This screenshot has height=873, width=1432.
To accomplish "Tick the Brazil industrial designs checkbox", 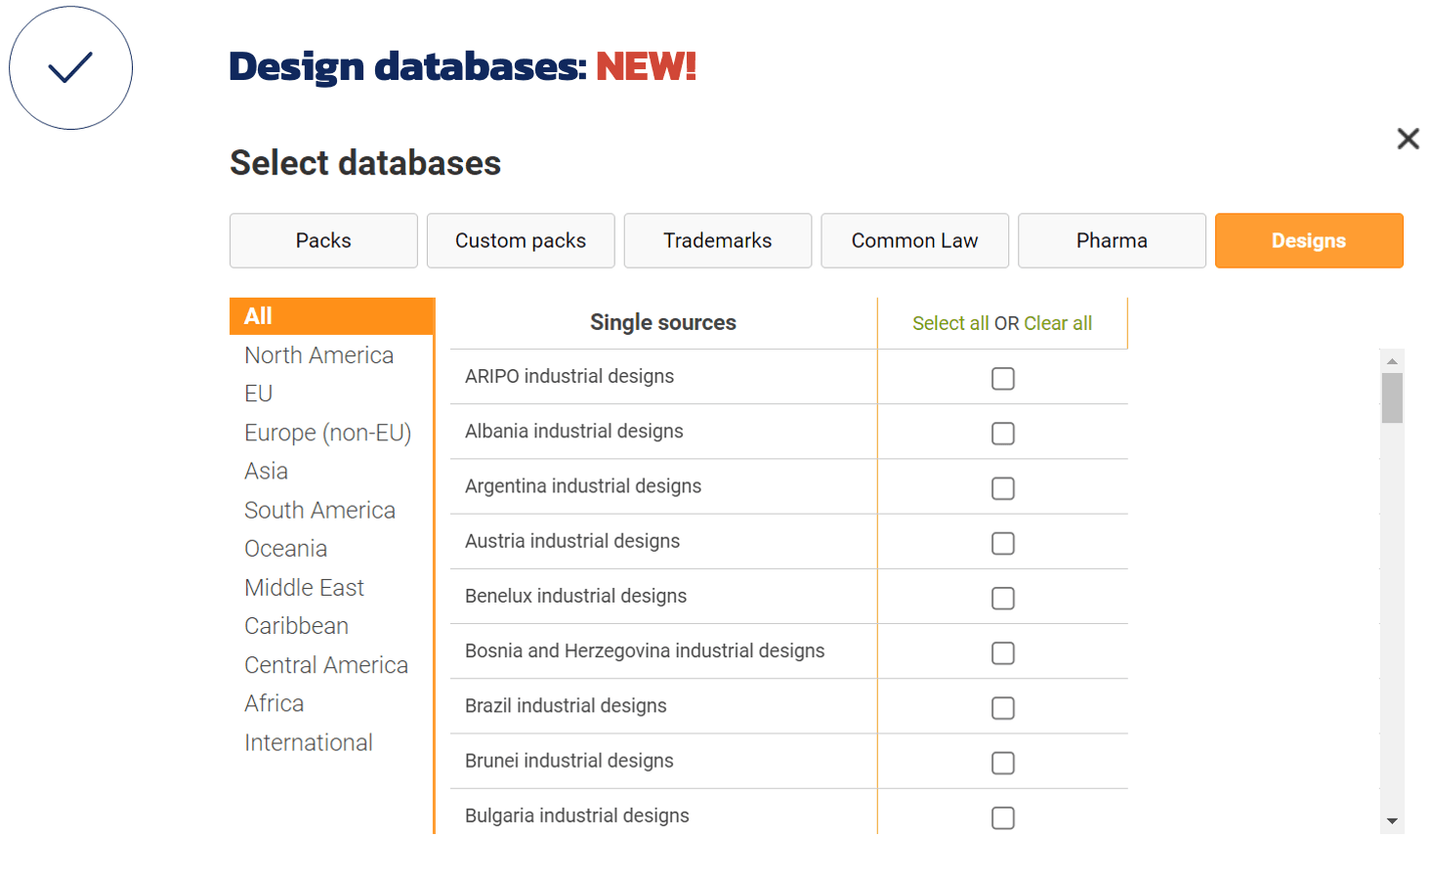I will (x=1002, y=707).
